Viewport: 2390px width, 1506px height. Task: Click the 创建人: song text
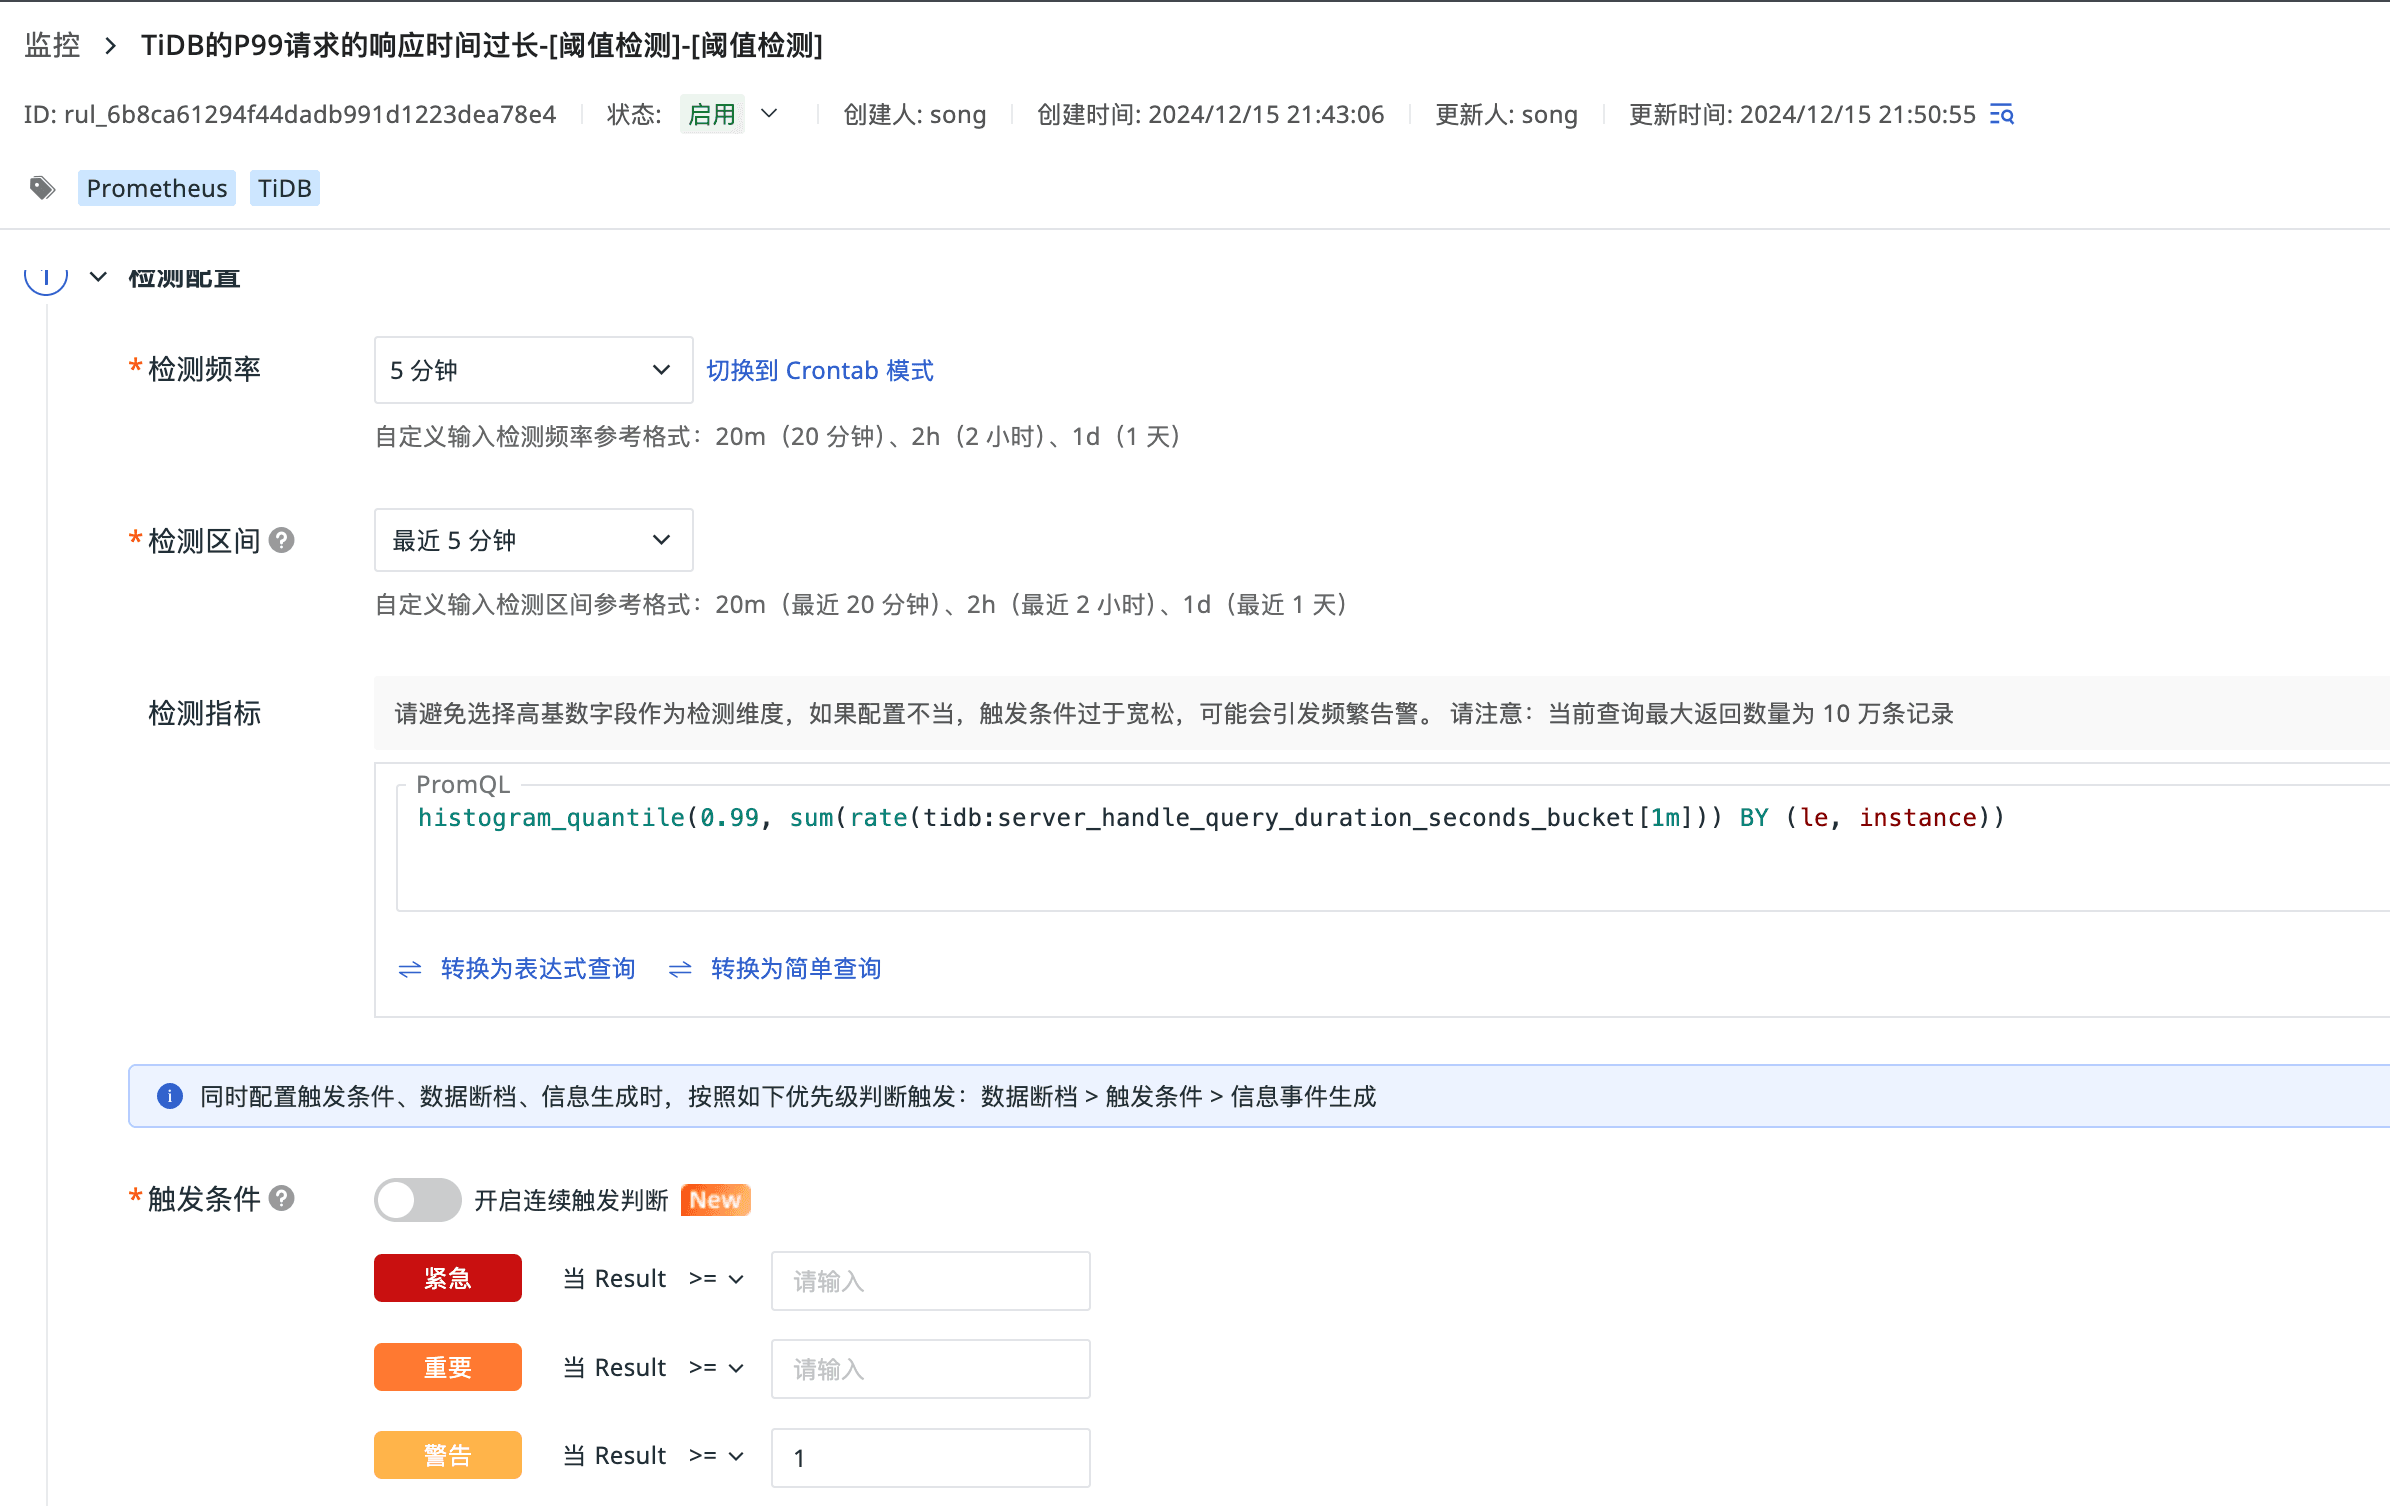[x=915, y=114]
